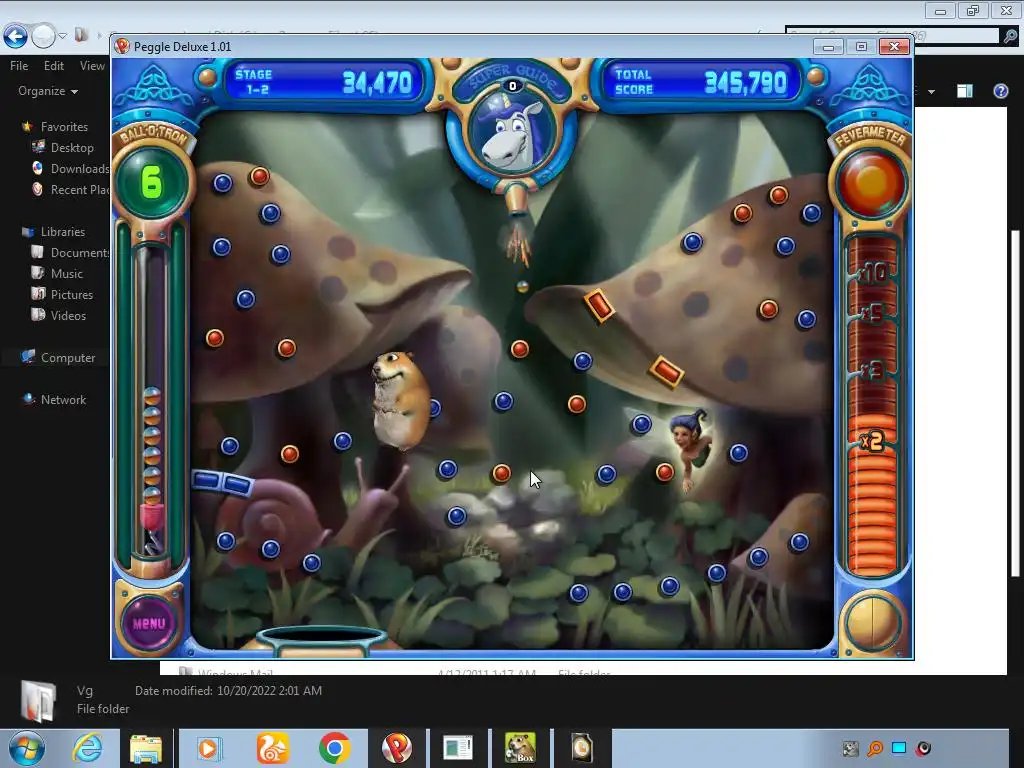Click the blue monitor system tray icon

(x=899, y=748)
